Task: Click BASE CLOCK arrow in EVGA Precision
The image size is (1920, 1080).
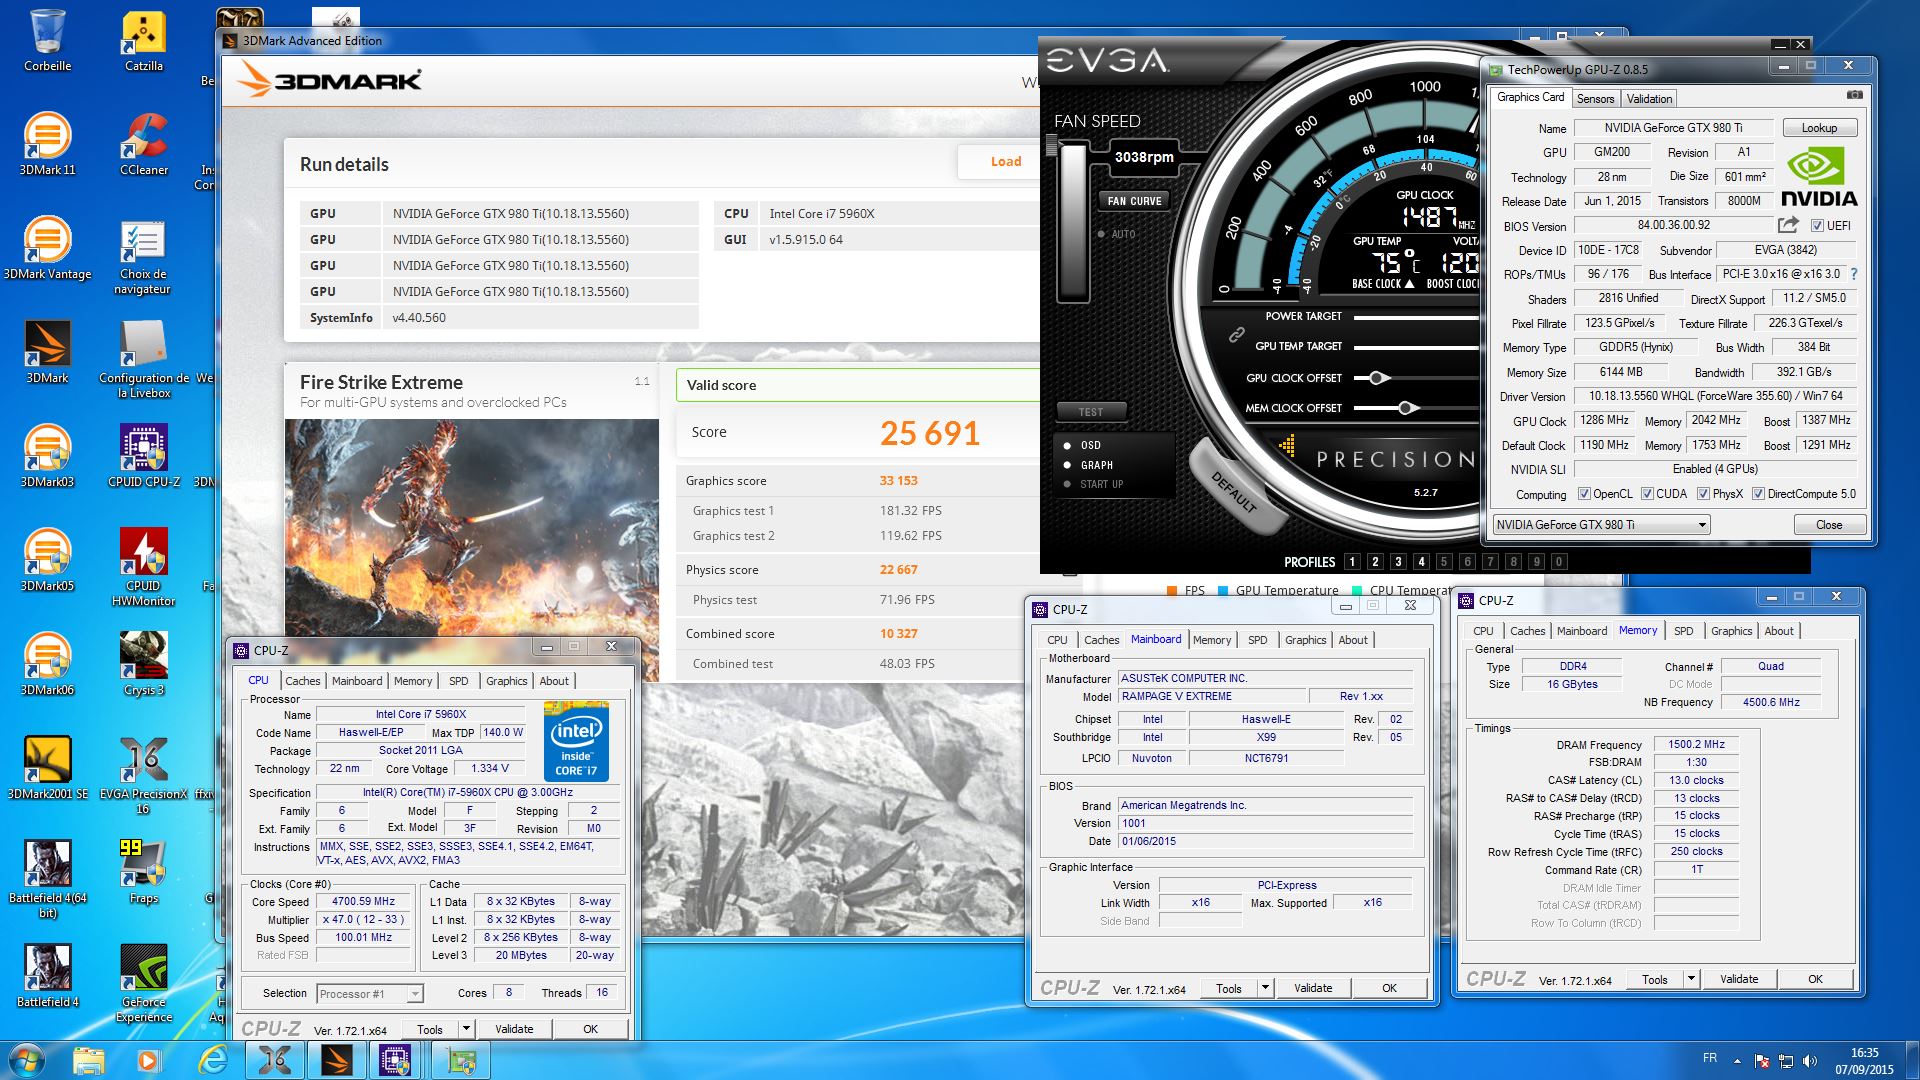Action: pyautogui.click(x=1409, y=284)
